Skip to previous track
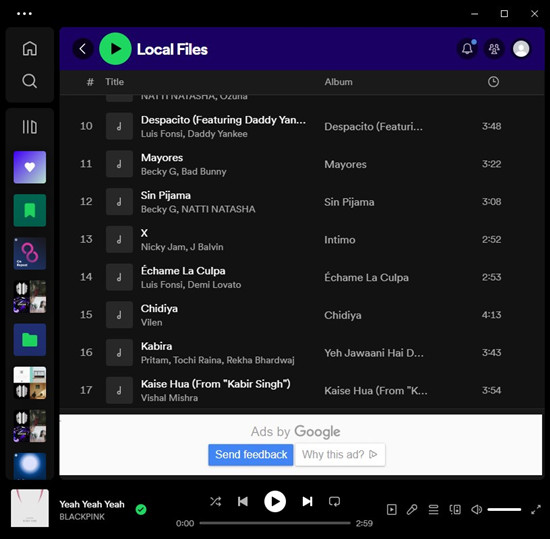Viewport: 550px width, 539px height. (x=243, y=501)
